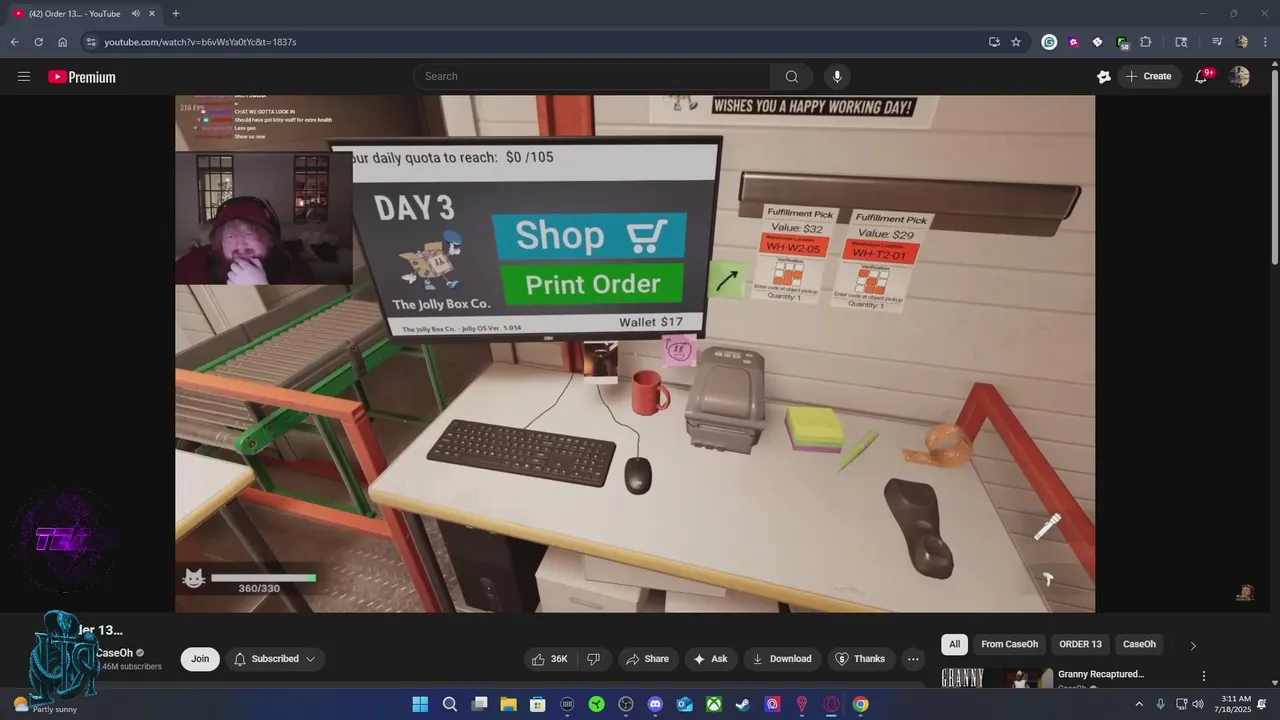Go to YouTube Premium home logo
Screen dimensions: 1280x720
[x=82, y=77]
